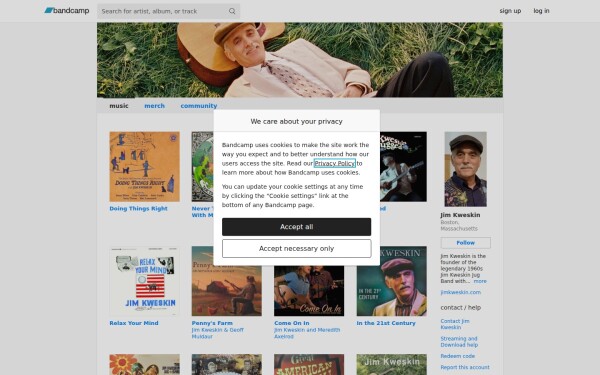Select the music tab
The height and width of the screenshot is (375, 600).
pos(119,106)
